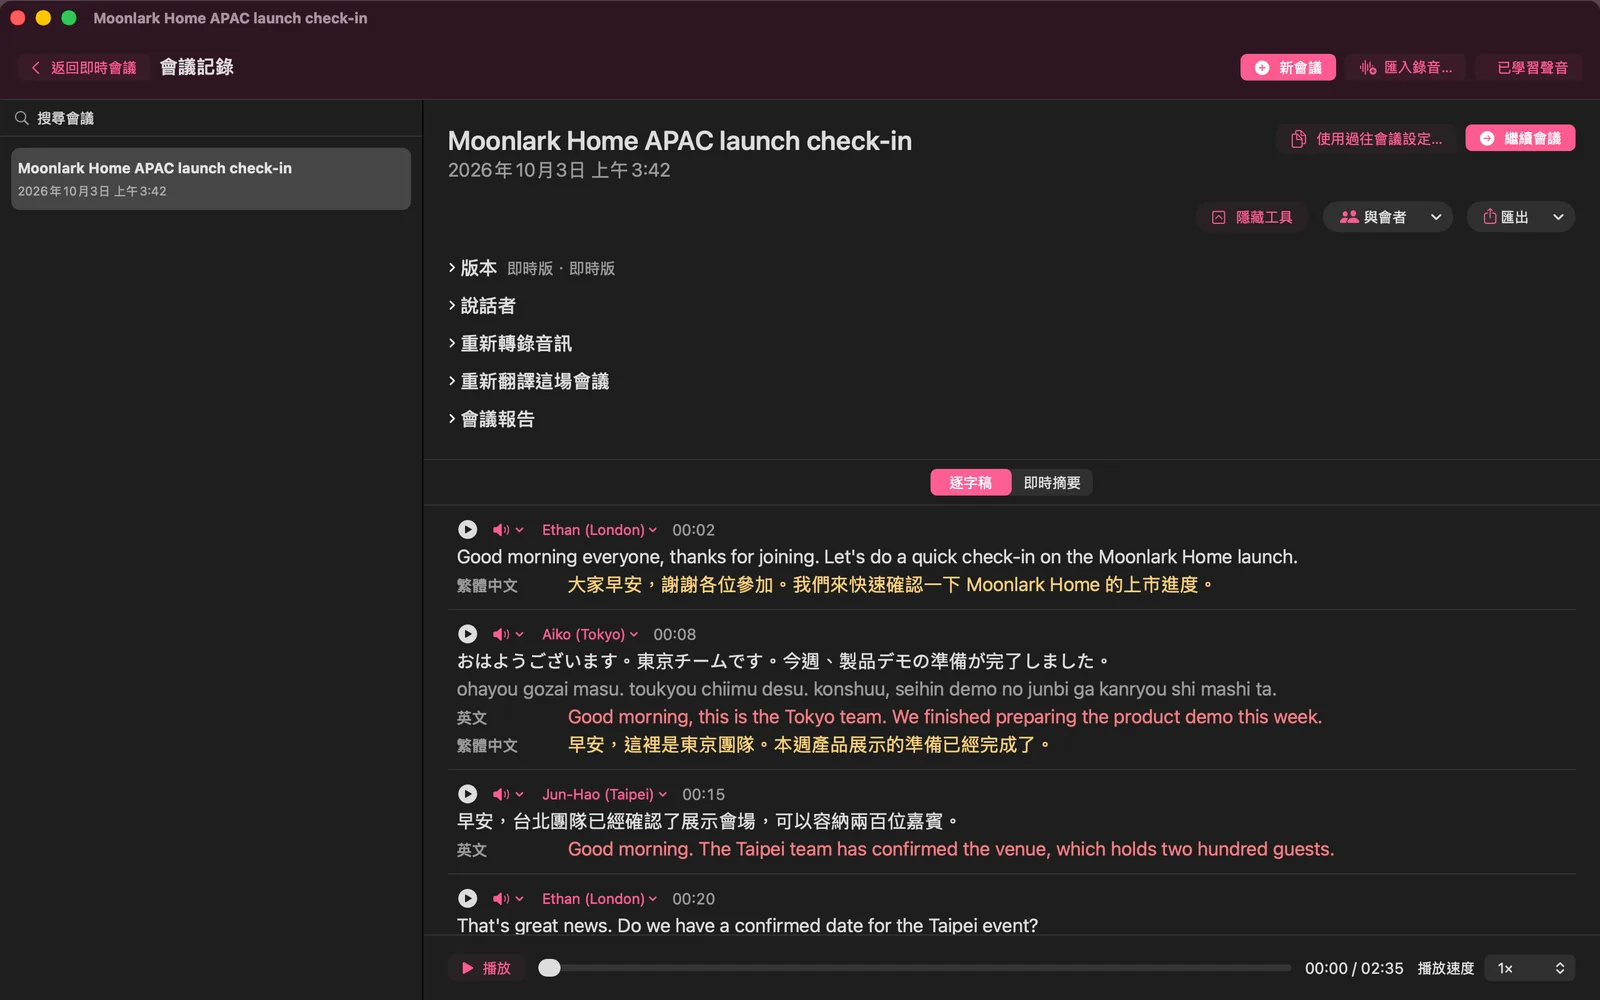
Task: Switch to 逐字稿 transcript tab
Action: click(970, 483)
